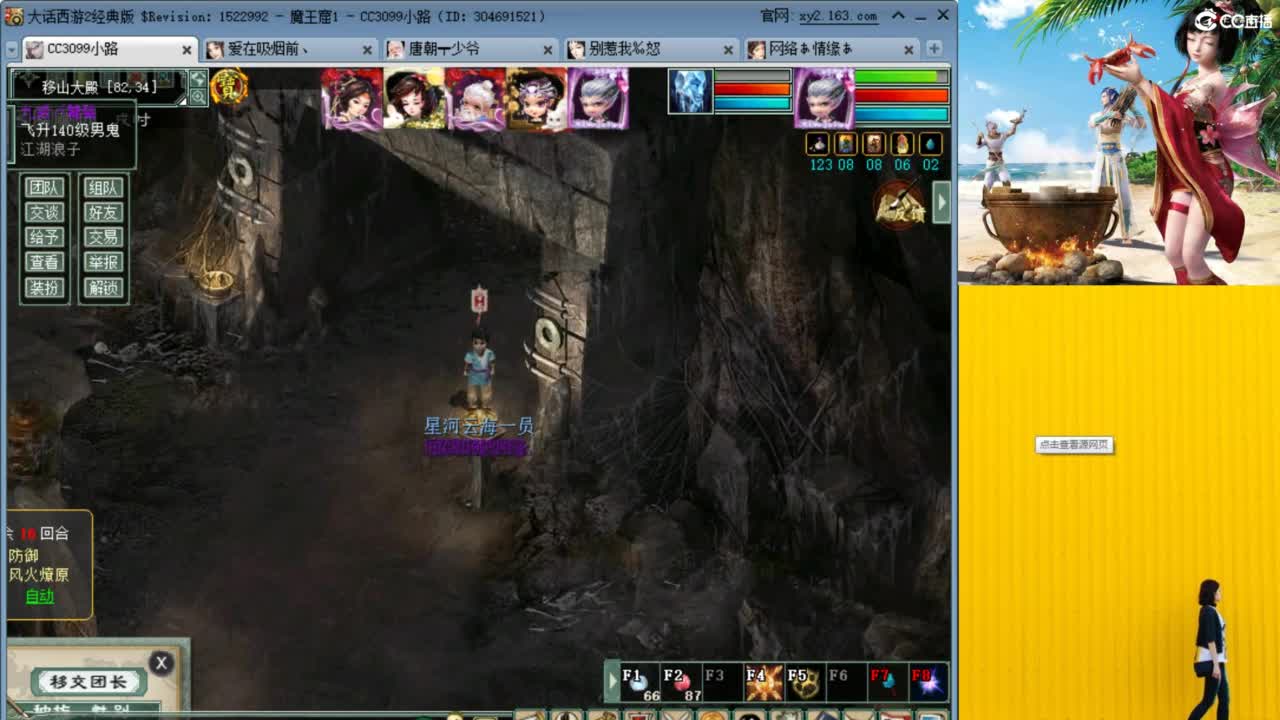The image size is (1280, 720).
Task: Click the minimap toggle icon above magnifier
Action: pos(198,78)
